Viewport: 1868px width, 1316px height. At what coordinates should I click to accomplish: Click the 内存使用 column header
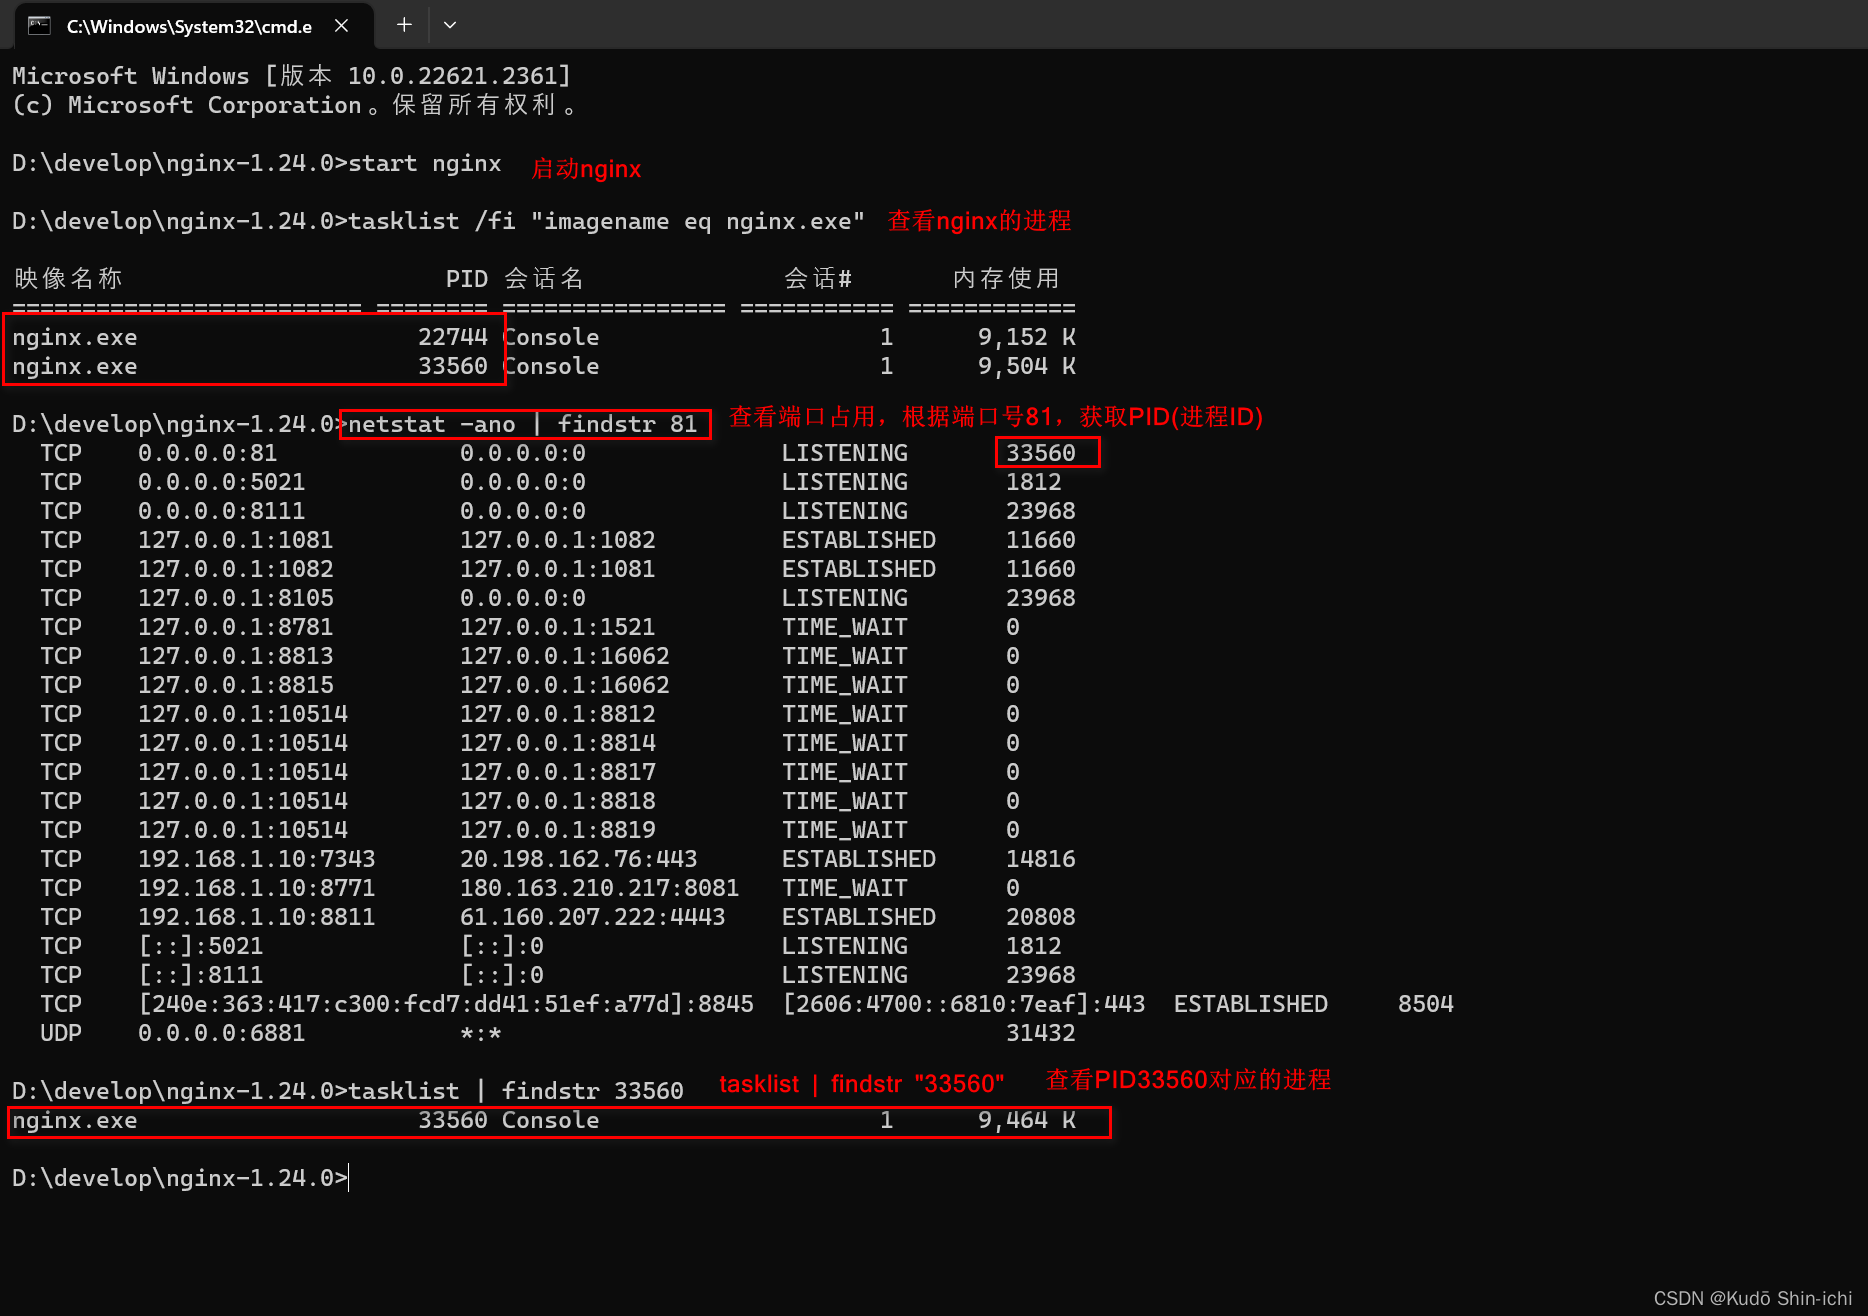[x=1005, y=279]
